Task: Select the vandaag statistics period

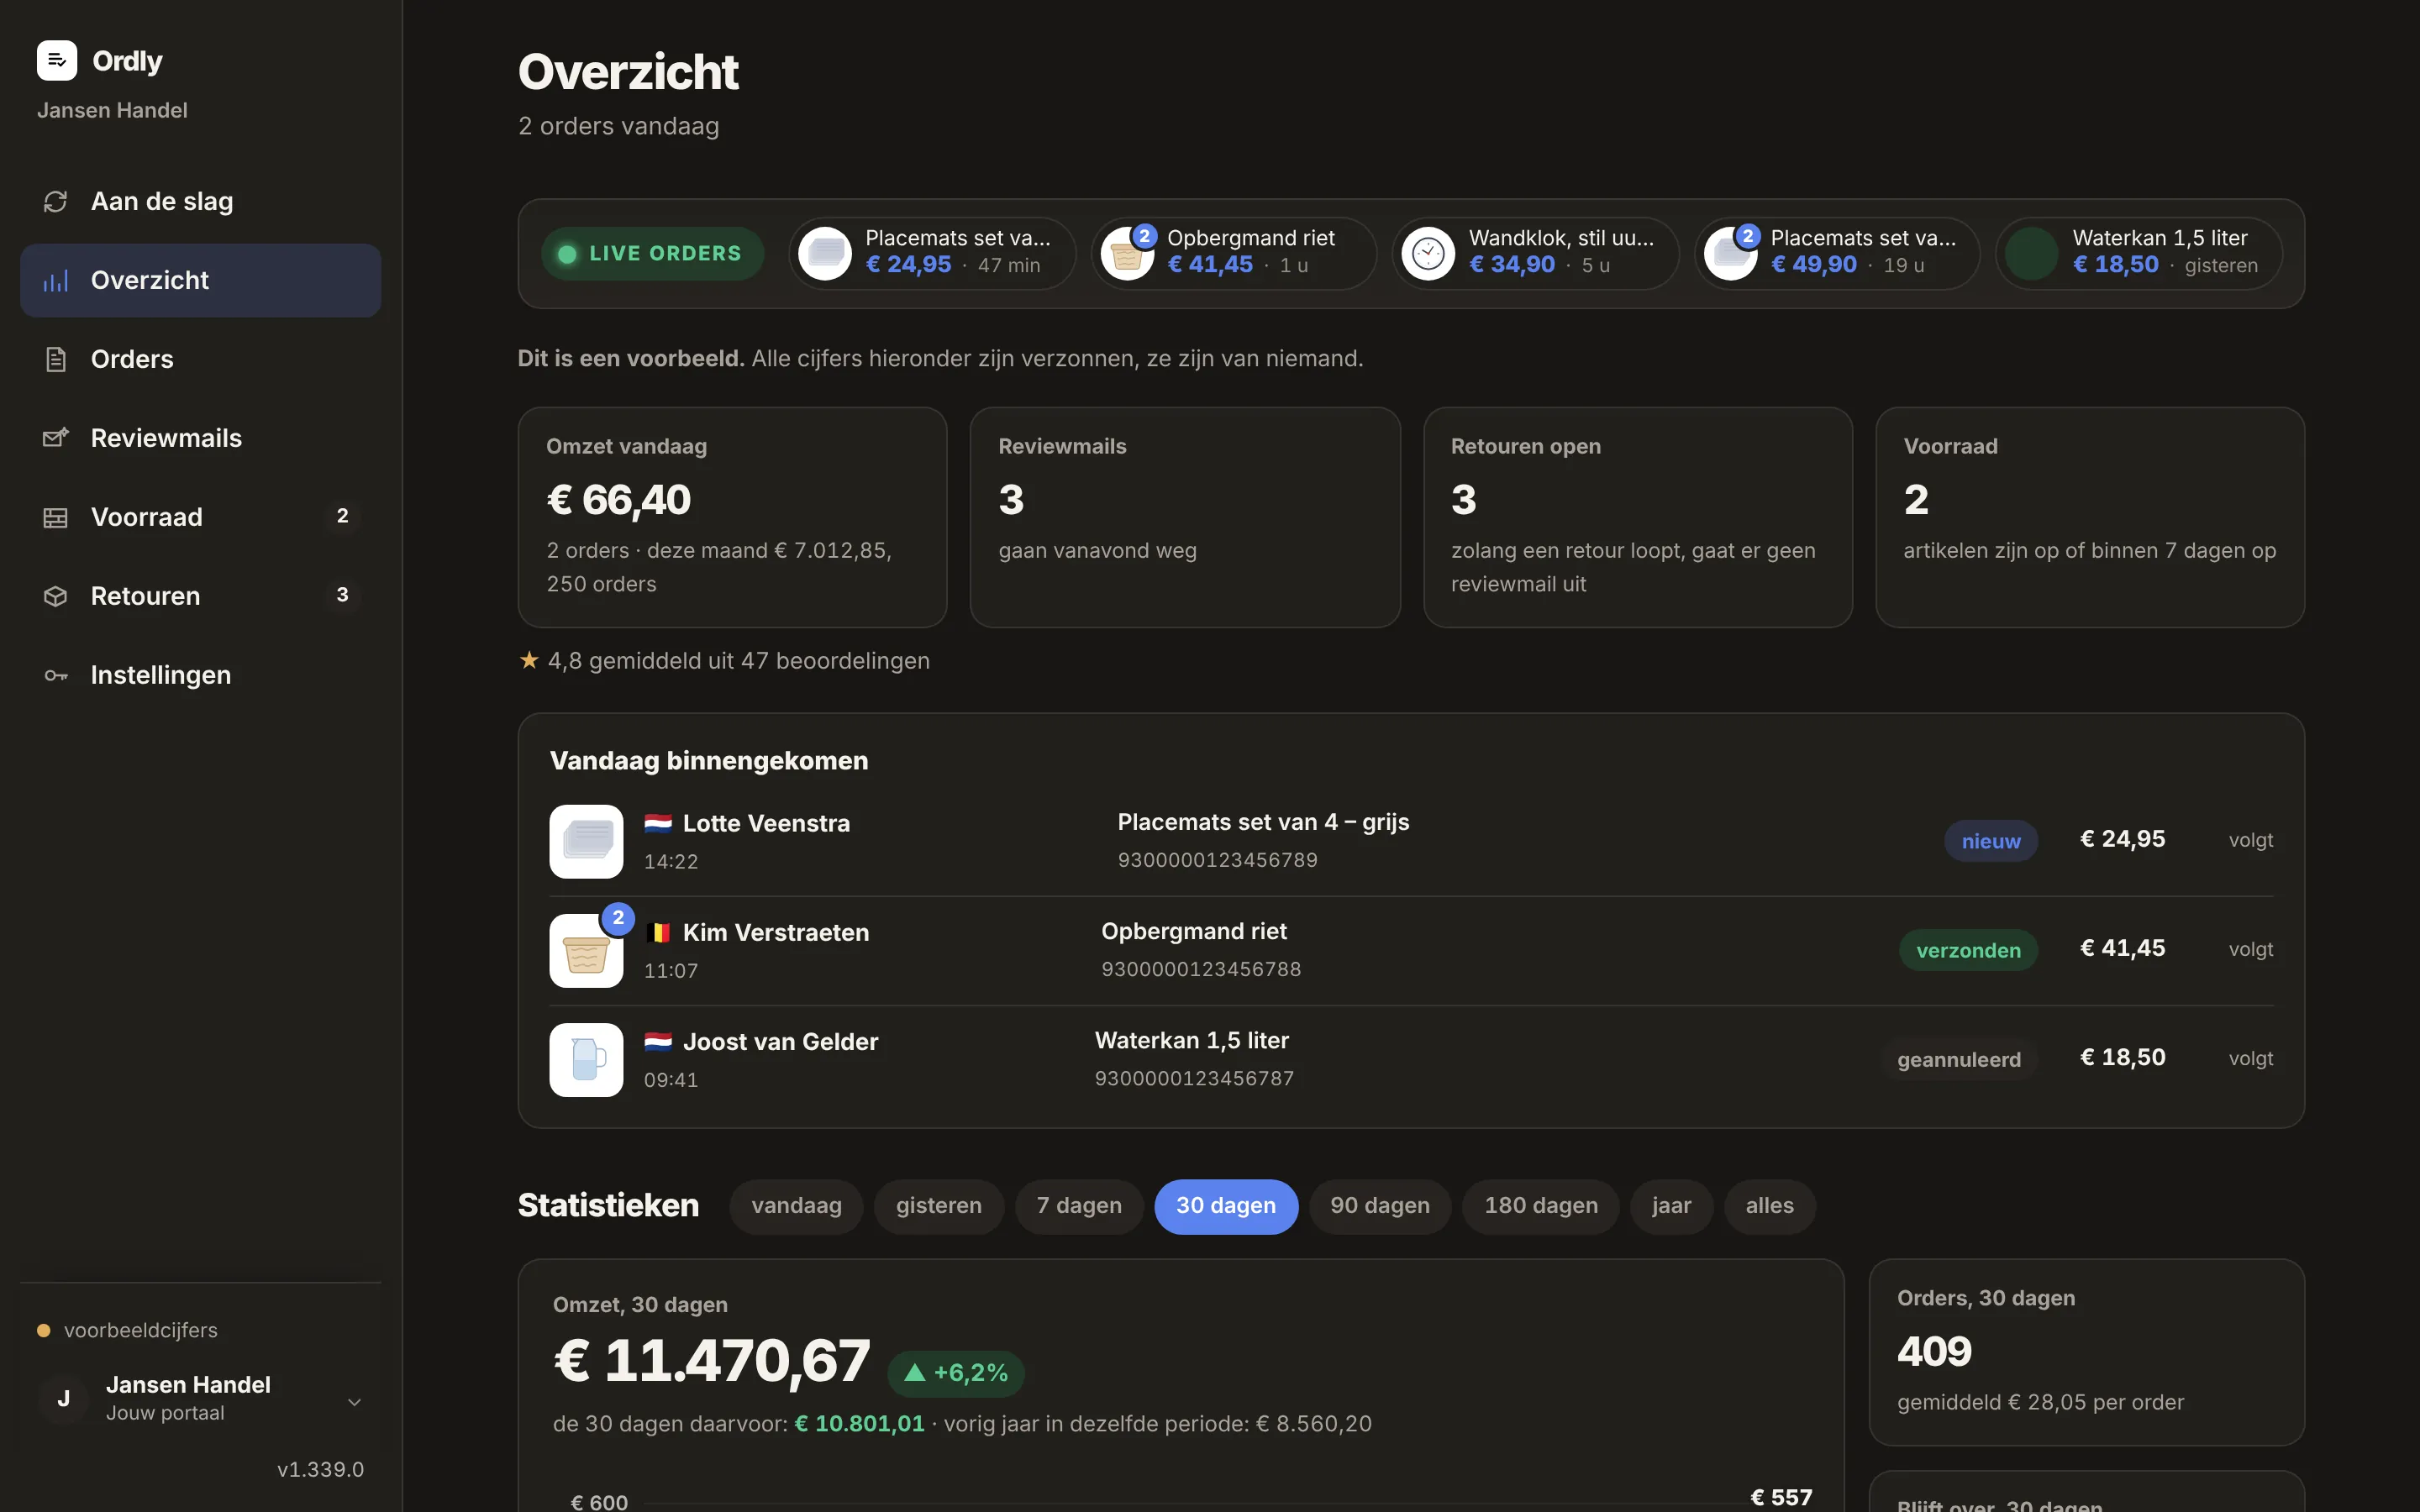Action: pos(796,1206)
